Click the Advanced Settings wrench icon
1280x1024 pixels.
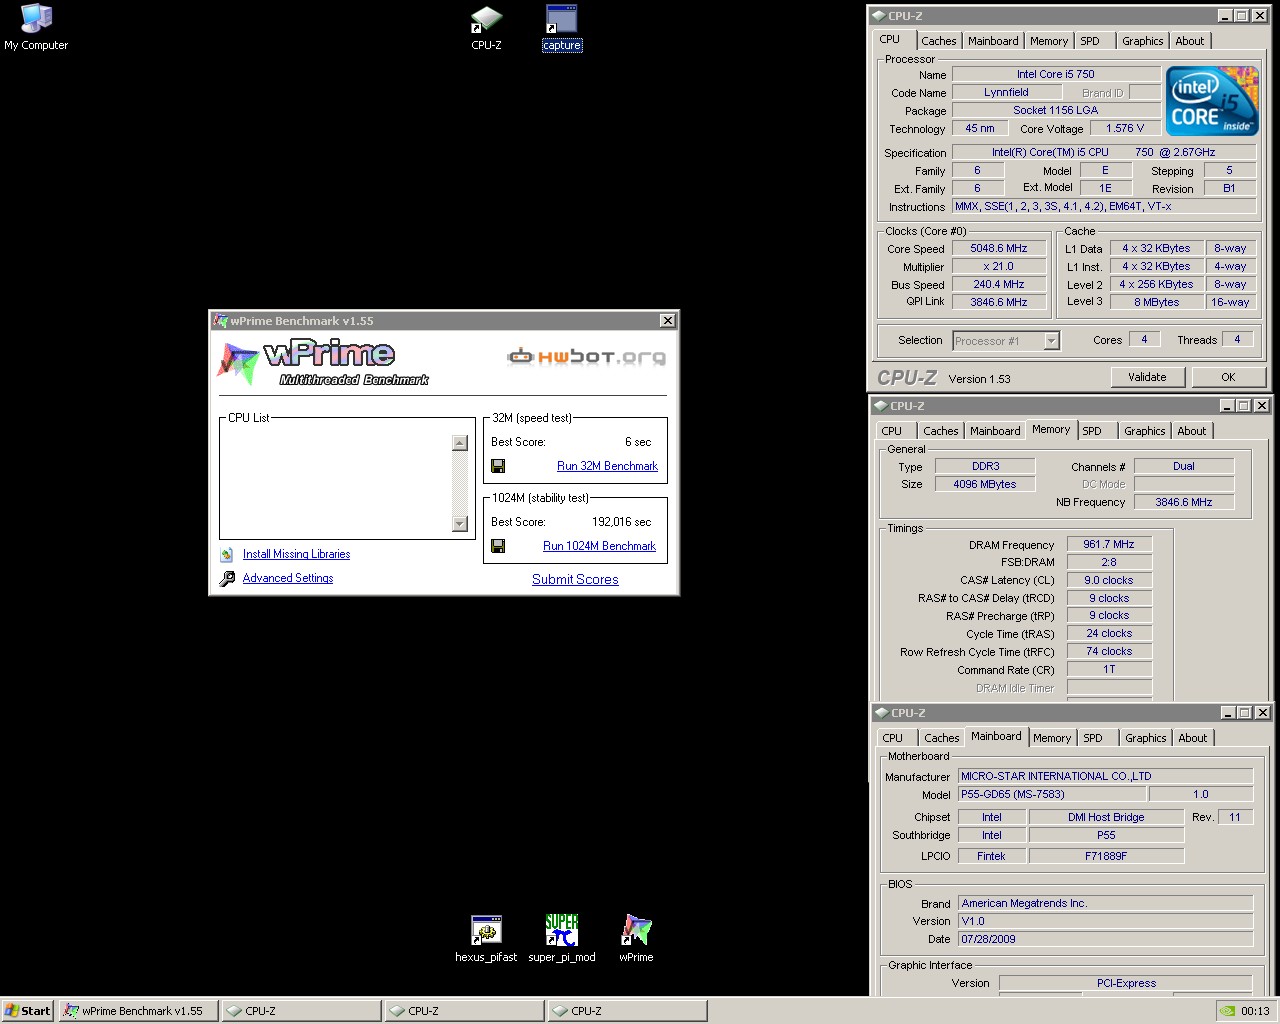pos(227,578)
